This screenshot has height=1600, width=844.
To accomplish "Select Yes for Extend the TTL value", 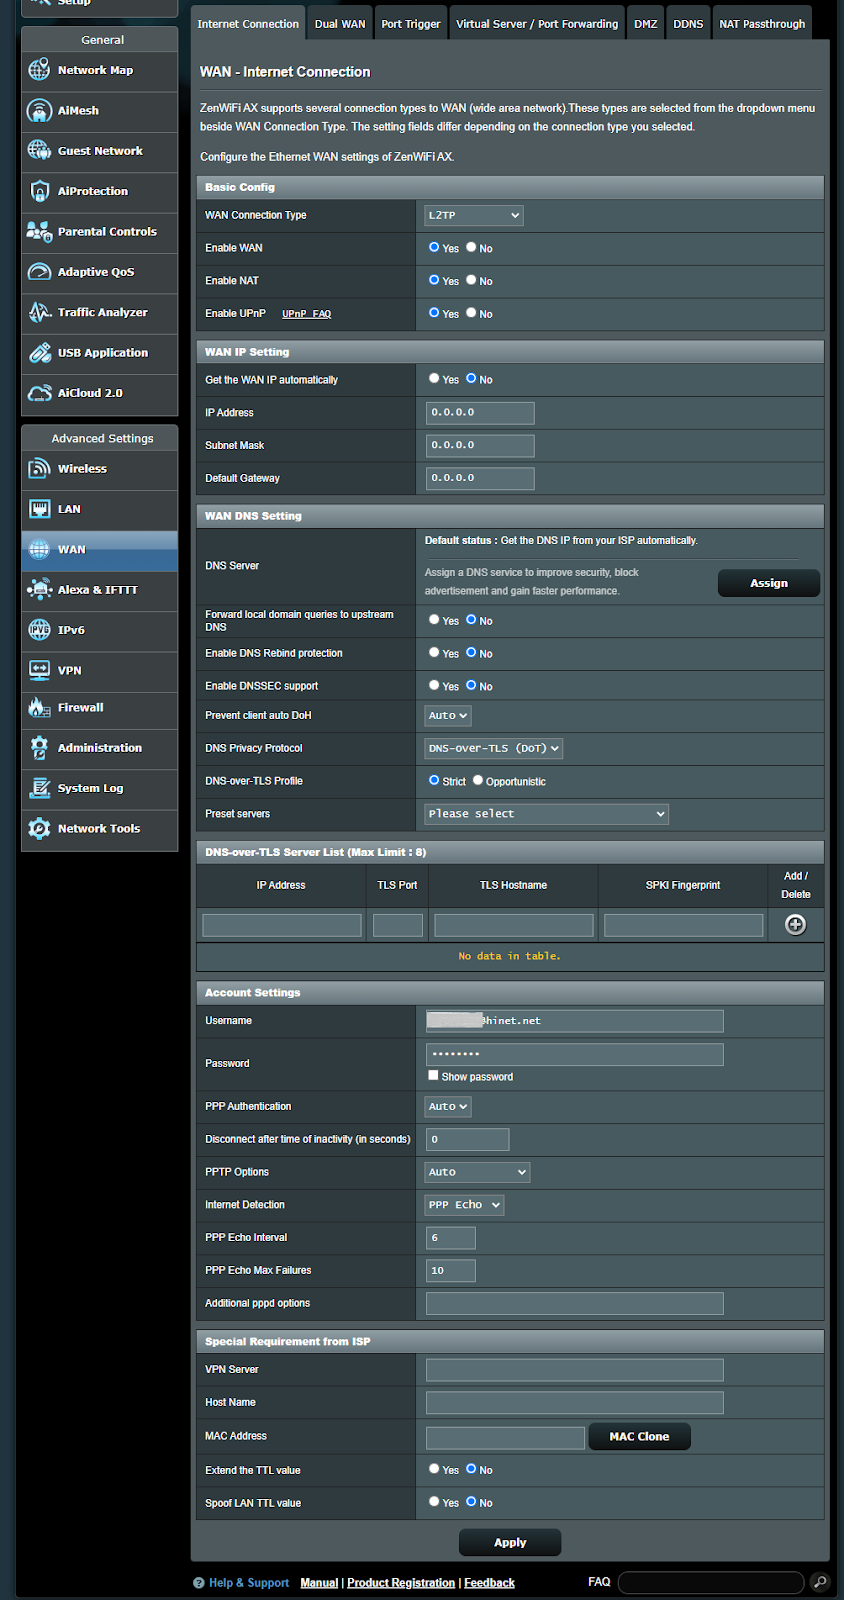I will 434,1469.
